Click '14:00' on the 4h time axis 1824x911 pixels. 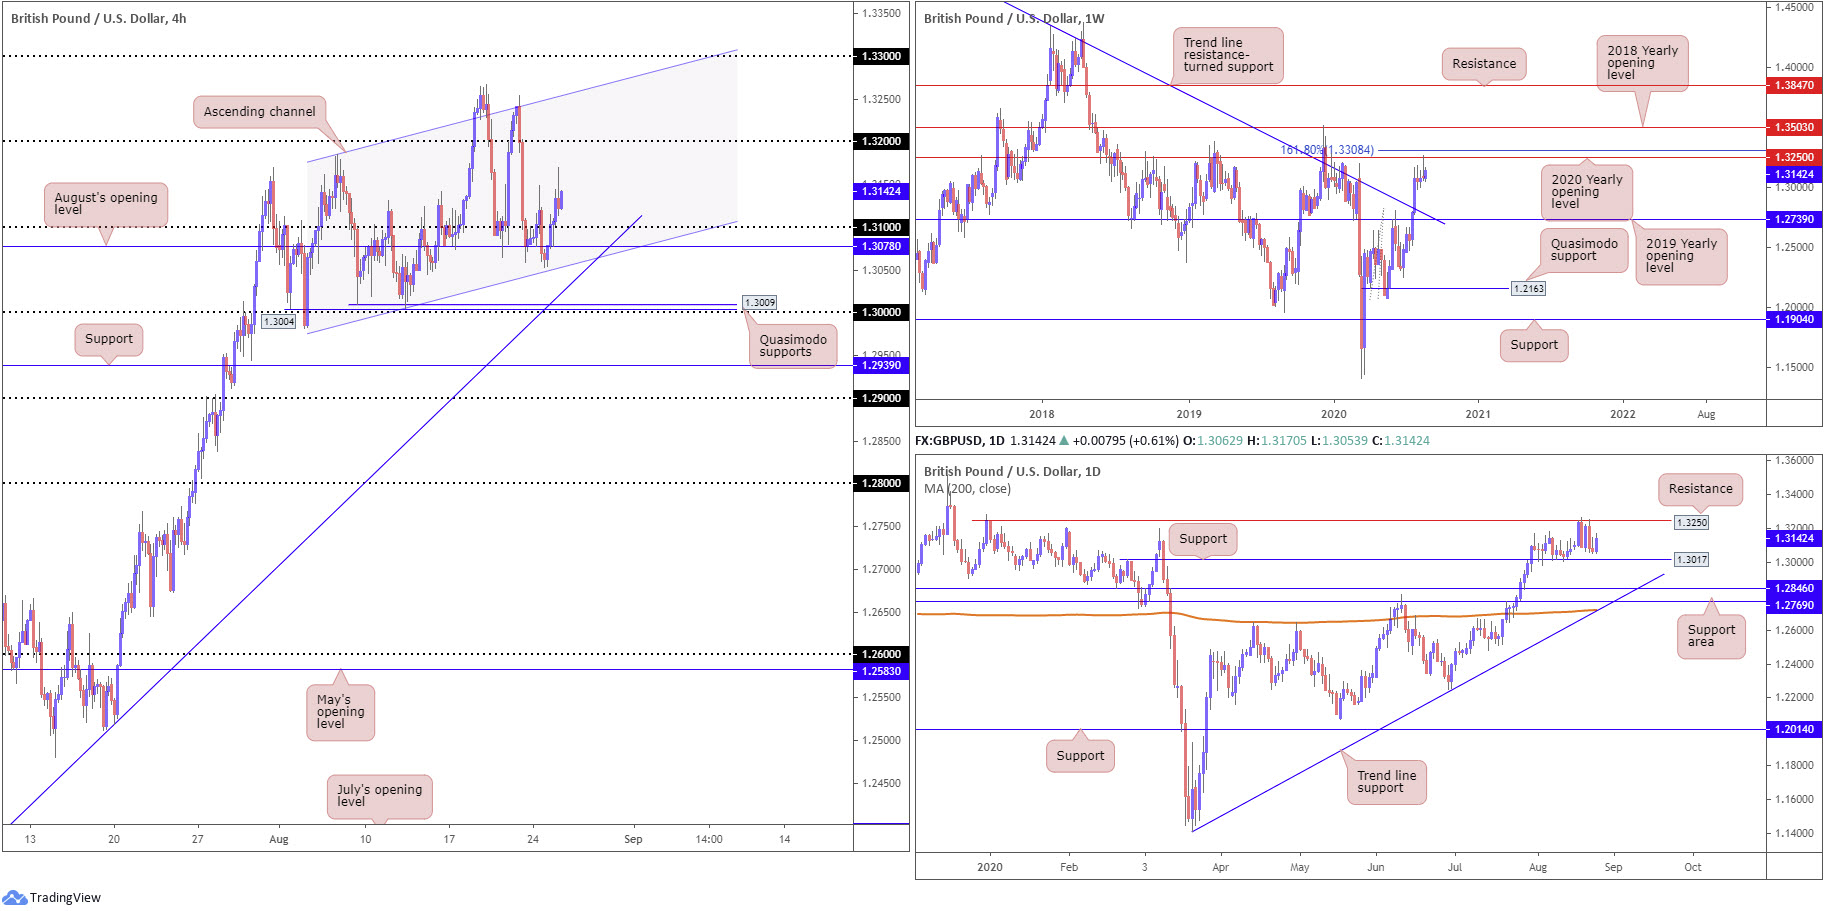click(x=709, y=839)
